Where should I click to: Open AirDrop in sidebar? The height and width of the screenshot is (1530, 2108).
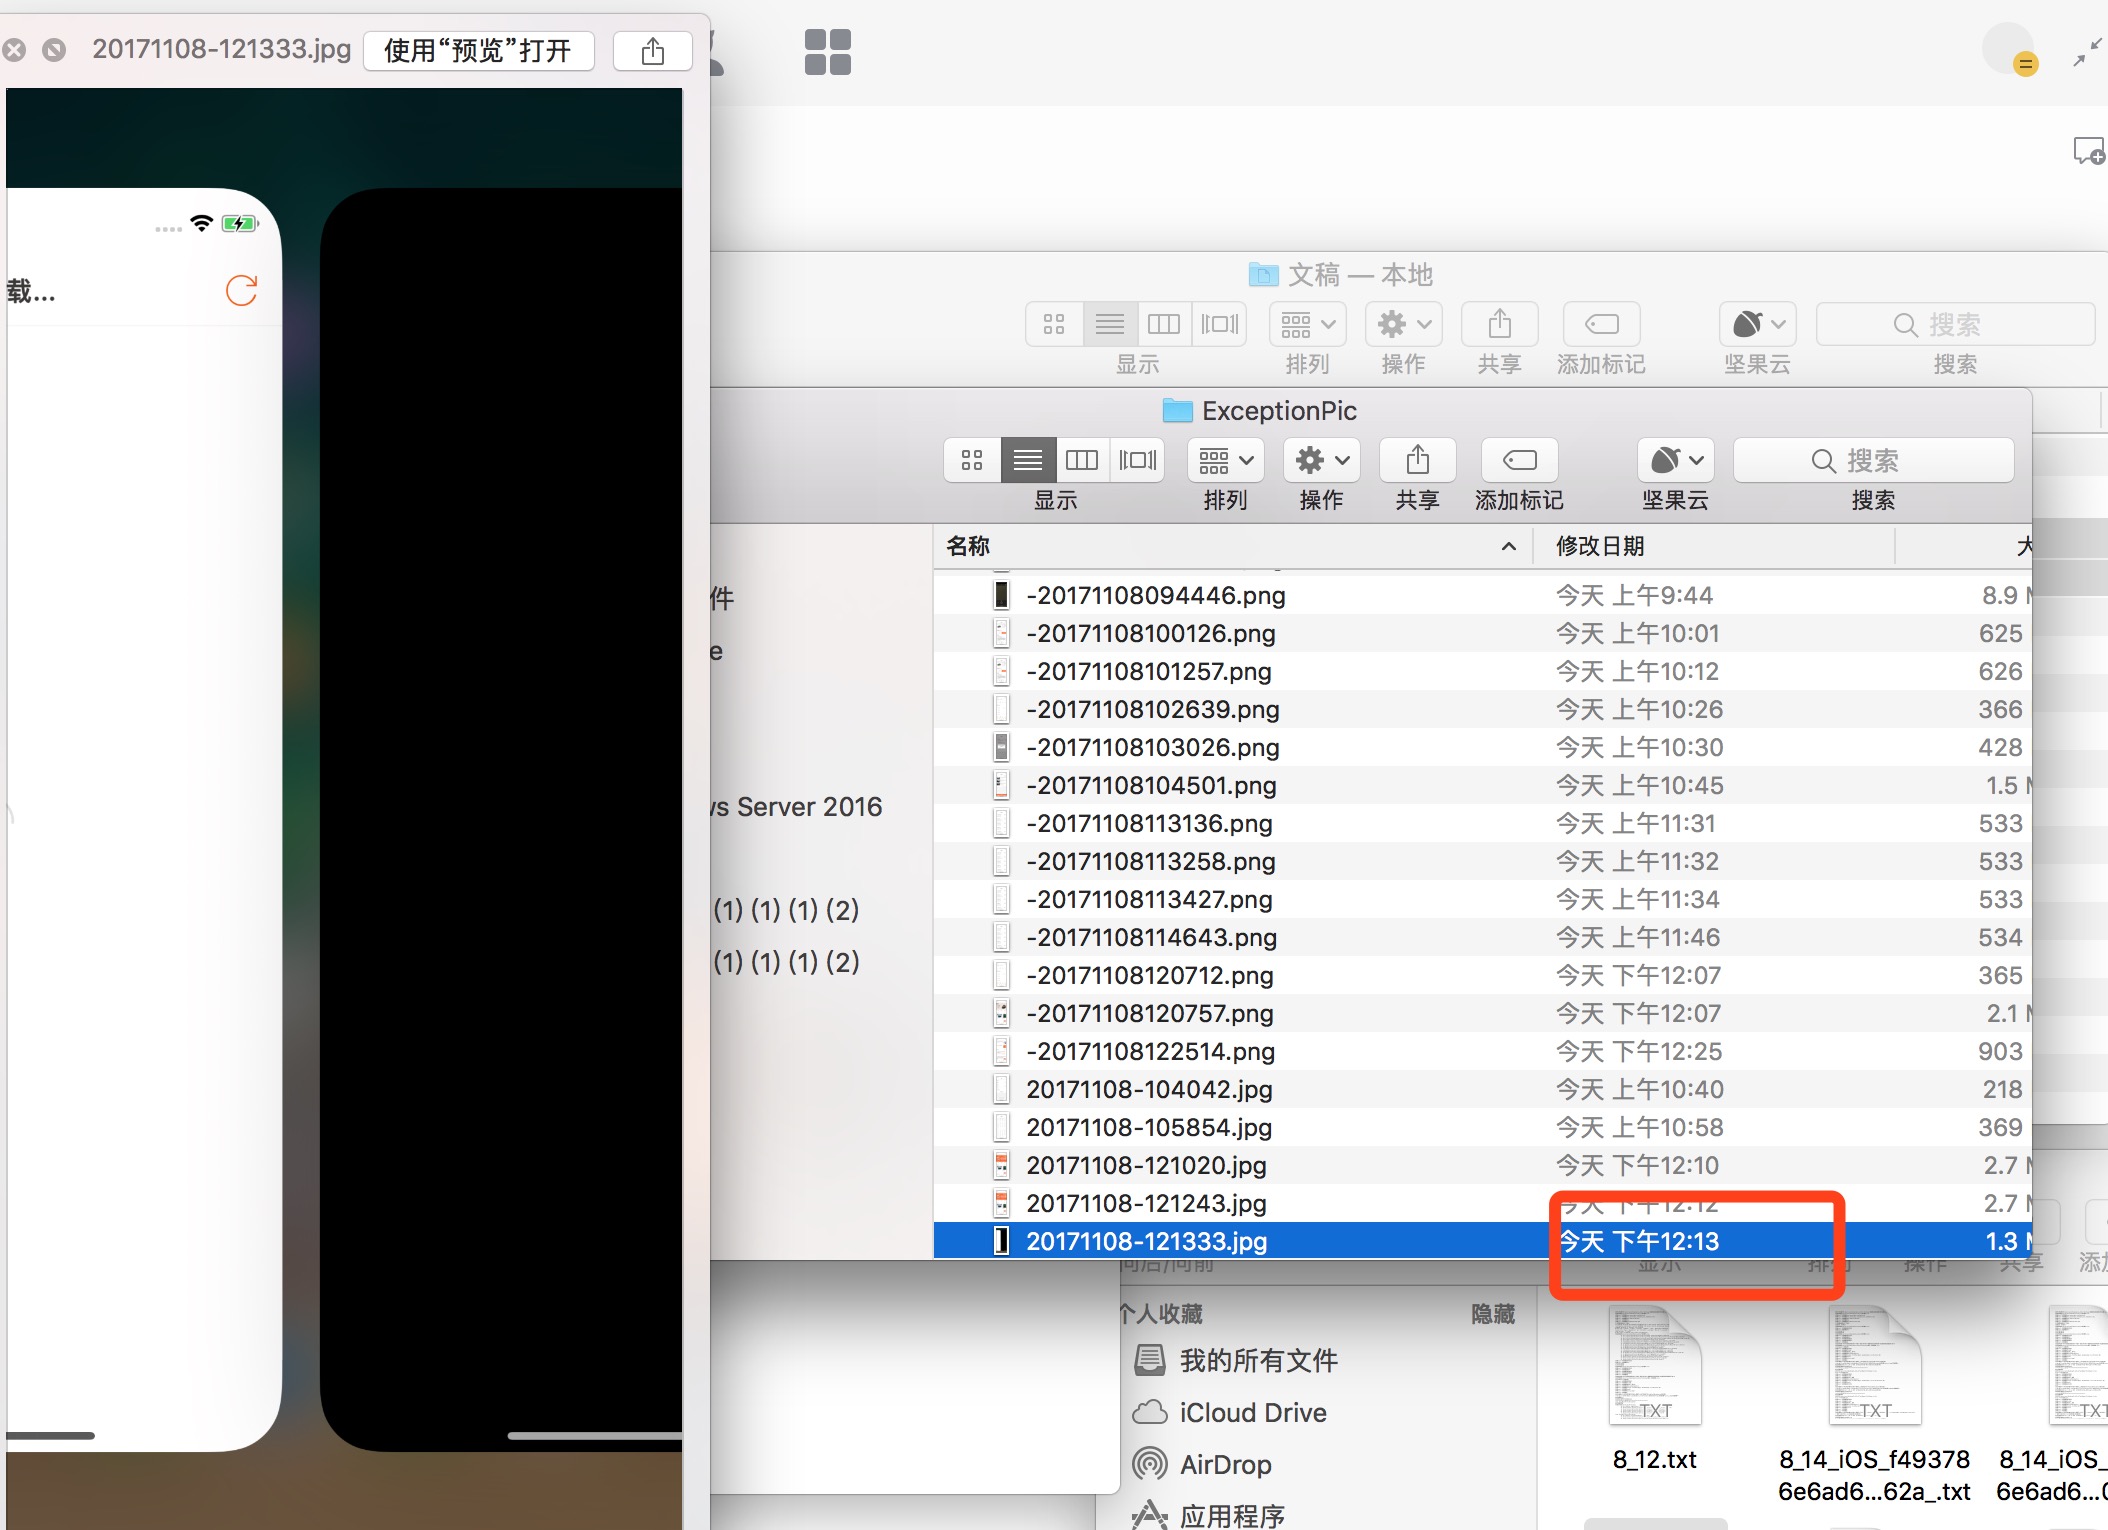click(x=1225, y=1464)
